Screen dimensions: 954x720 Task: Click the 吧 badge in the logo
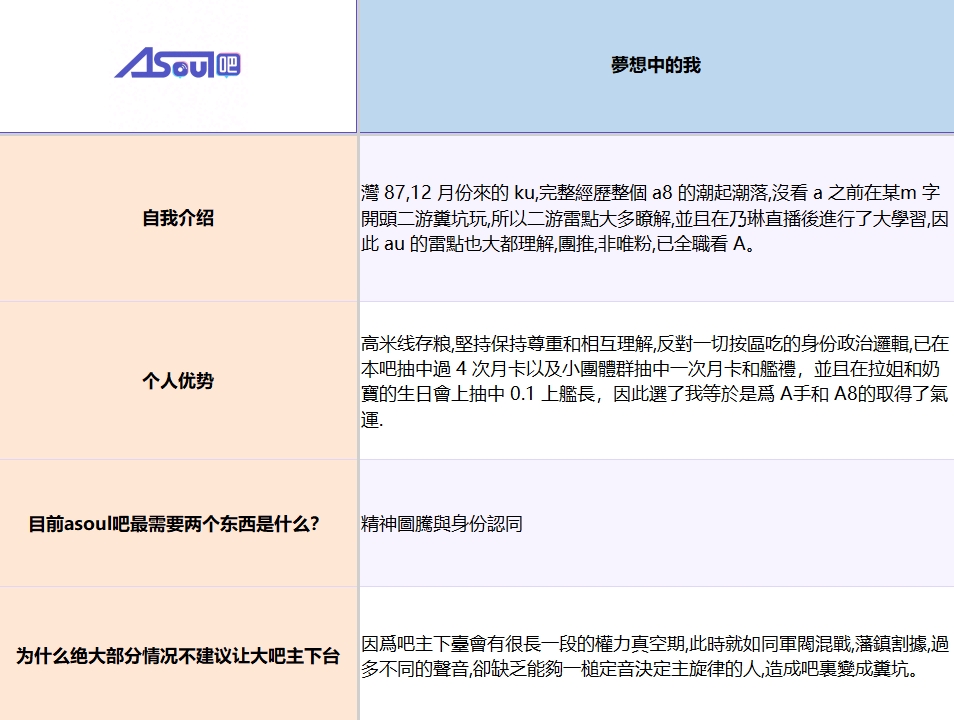(228, 65)
